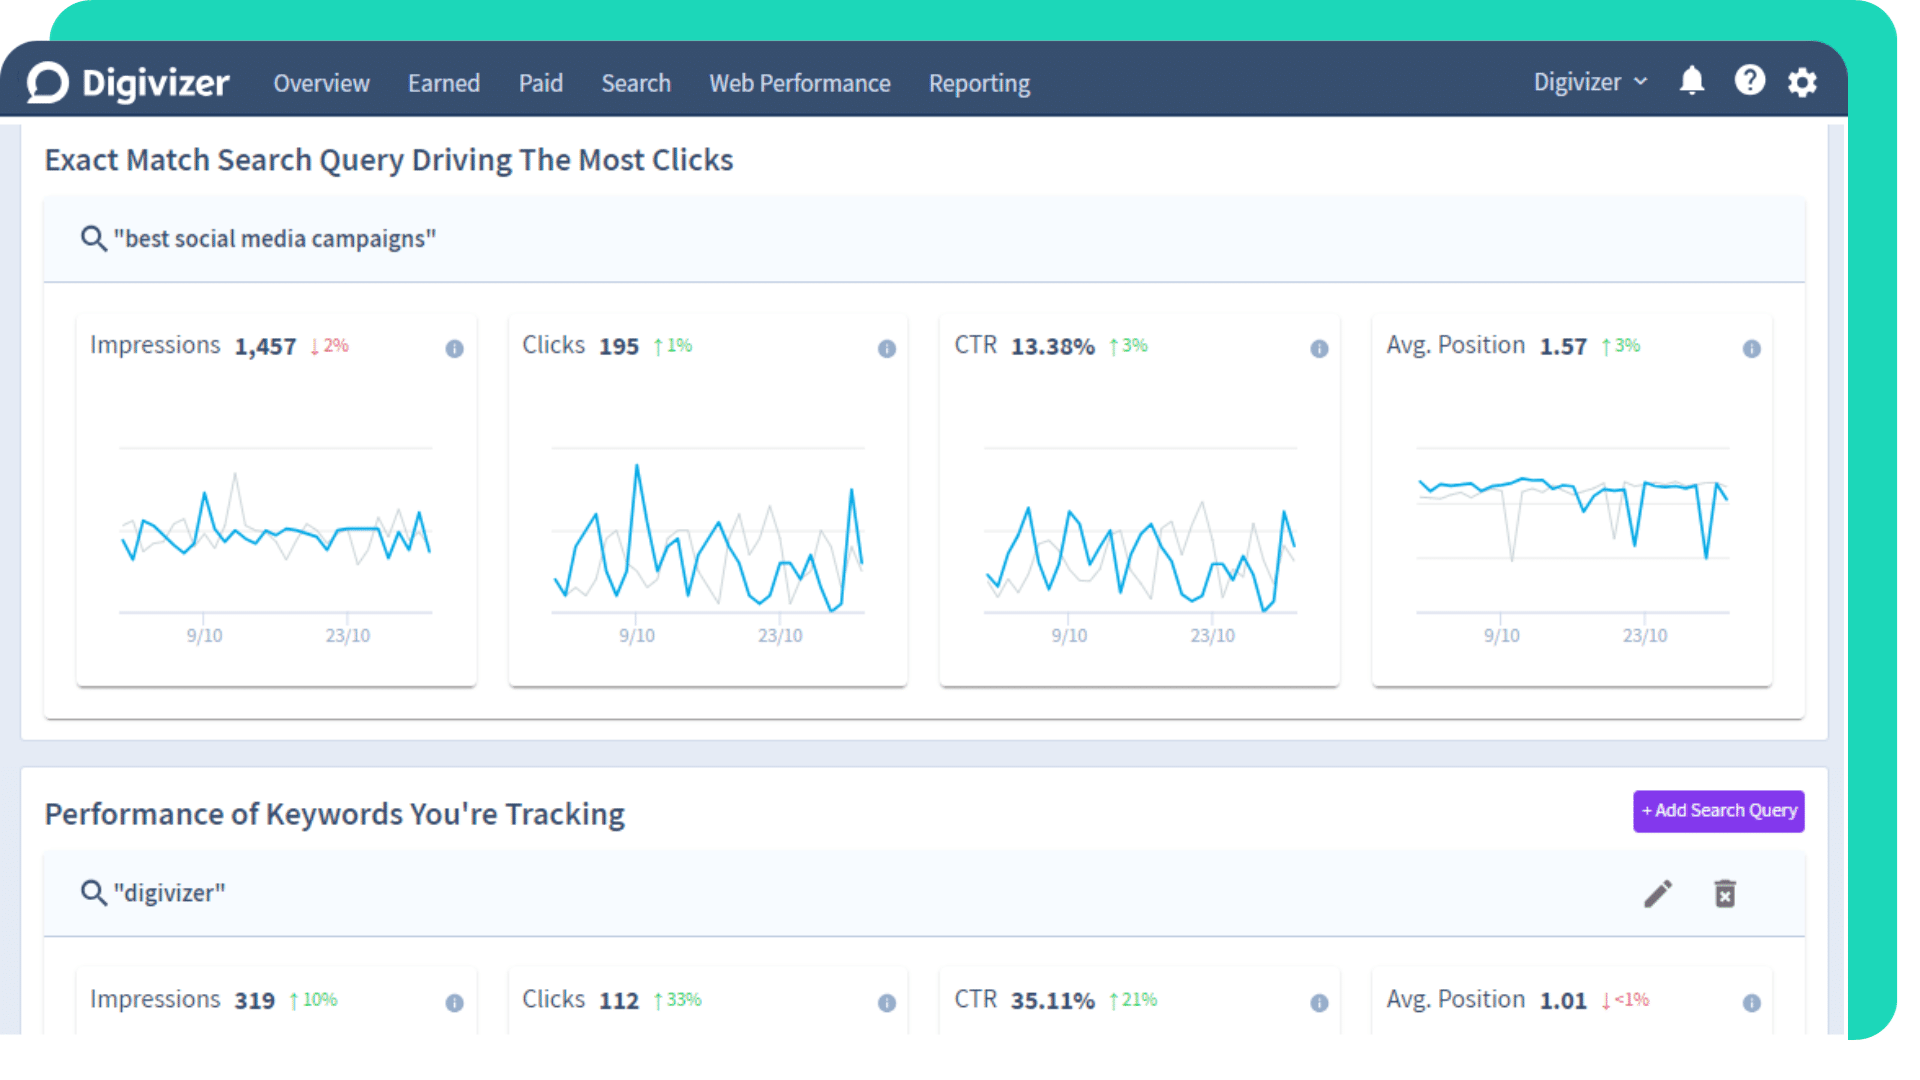
Task: Open the Paid navigation tab
Action: pos(540,83)
